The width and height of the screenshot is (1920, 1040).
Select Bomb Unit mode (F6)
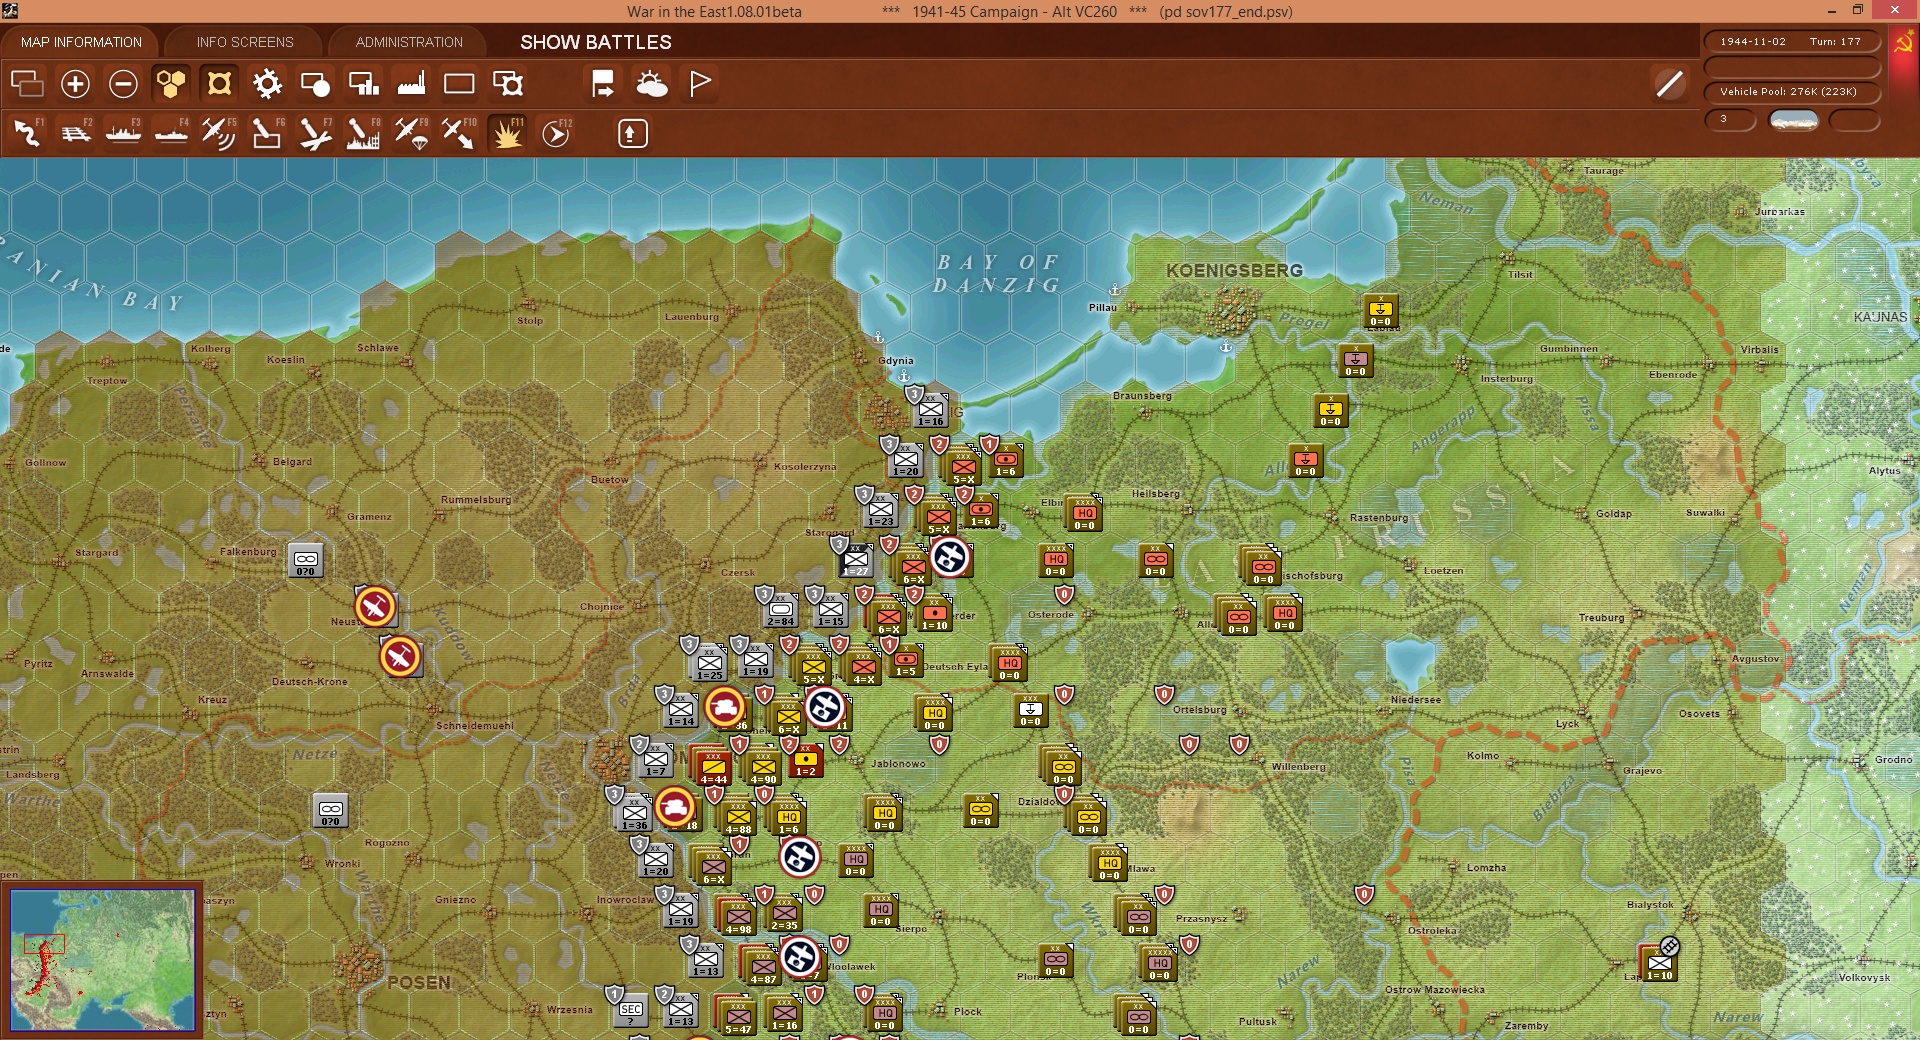pyautogui.click(x=267, y=133)
